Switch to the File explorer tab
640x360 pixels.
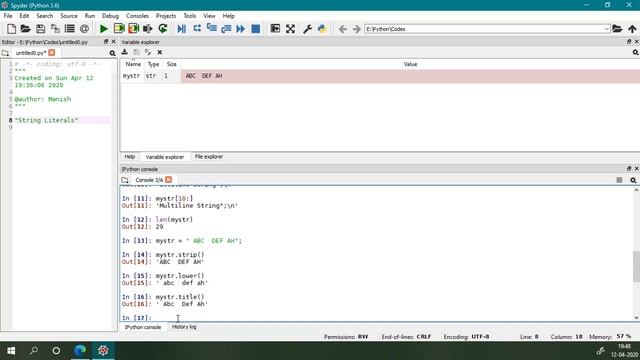[x=209, y=157]
